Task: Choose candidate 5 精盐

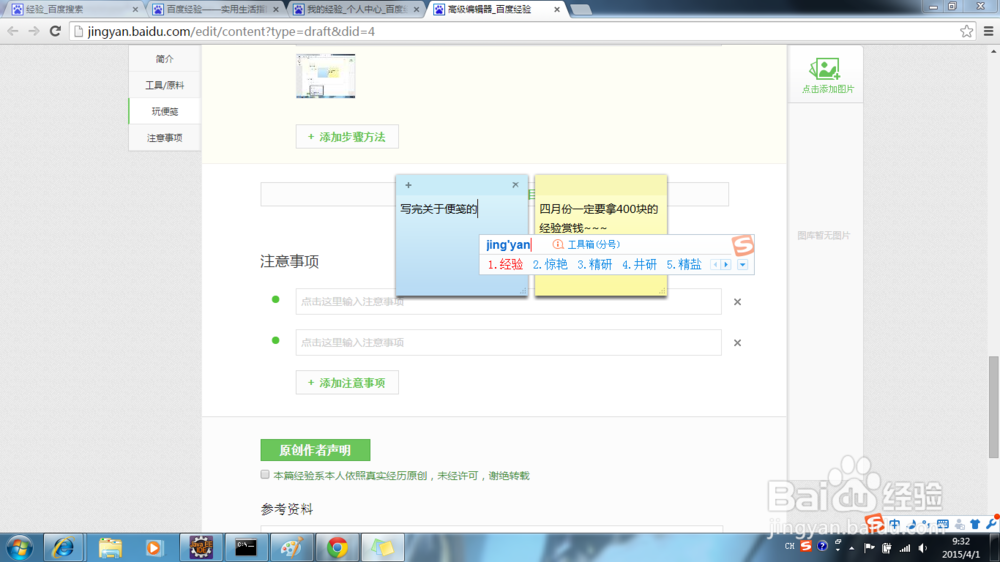Action: click(x=684, y=264)
